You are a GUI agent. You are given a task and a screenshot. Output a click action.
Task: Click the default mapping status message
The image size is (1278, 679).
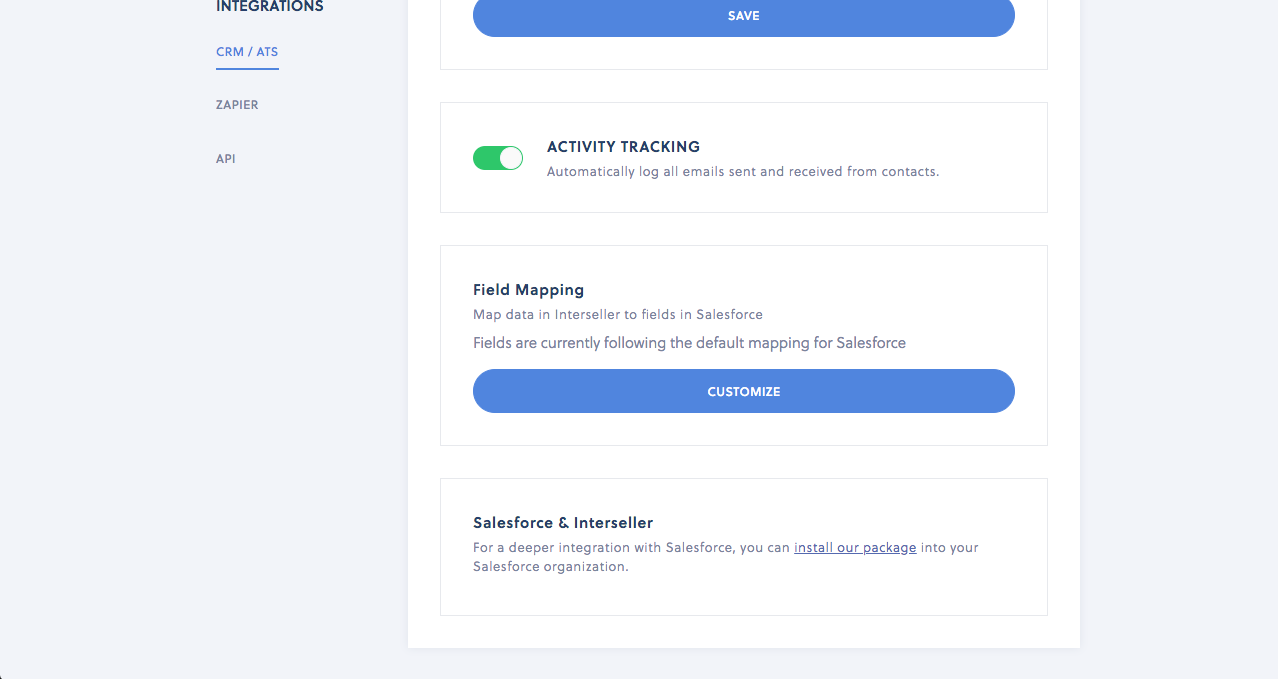(689, 343)
